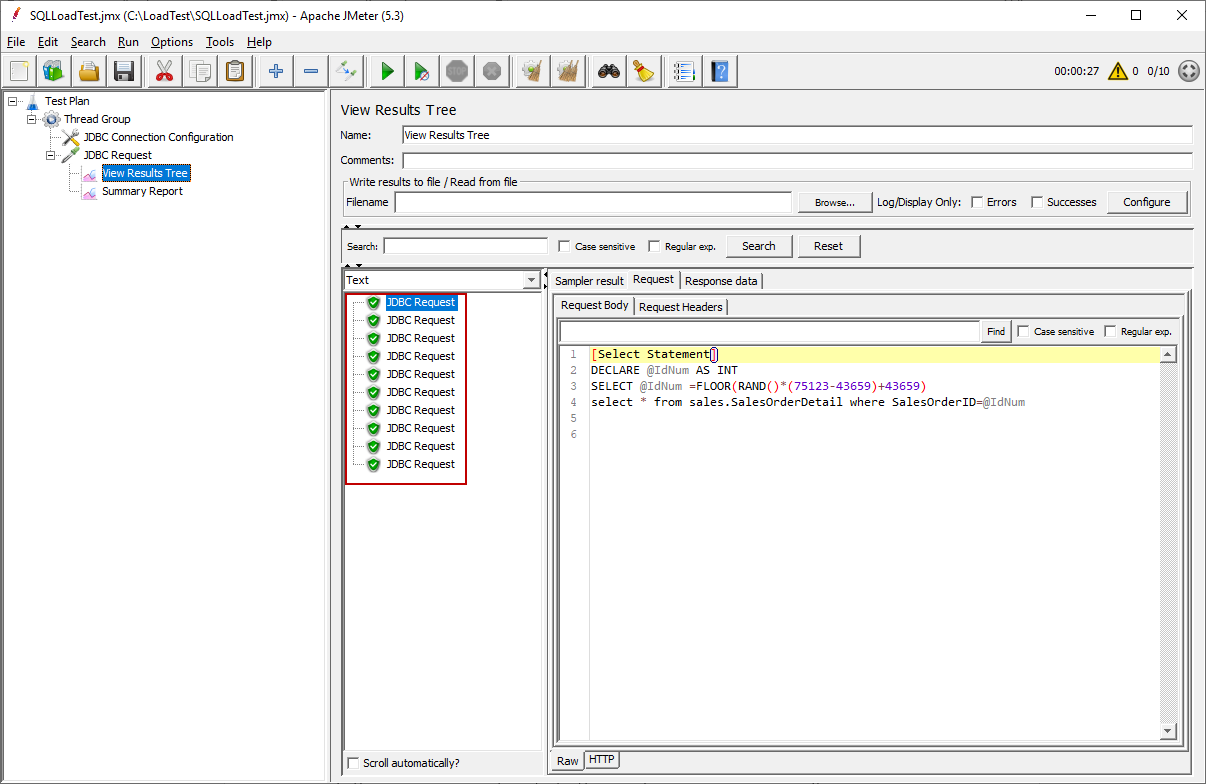Screen dimensions: 1206x784
Task: Open the Function Helper list icon
Action: (x=684, y=71)
